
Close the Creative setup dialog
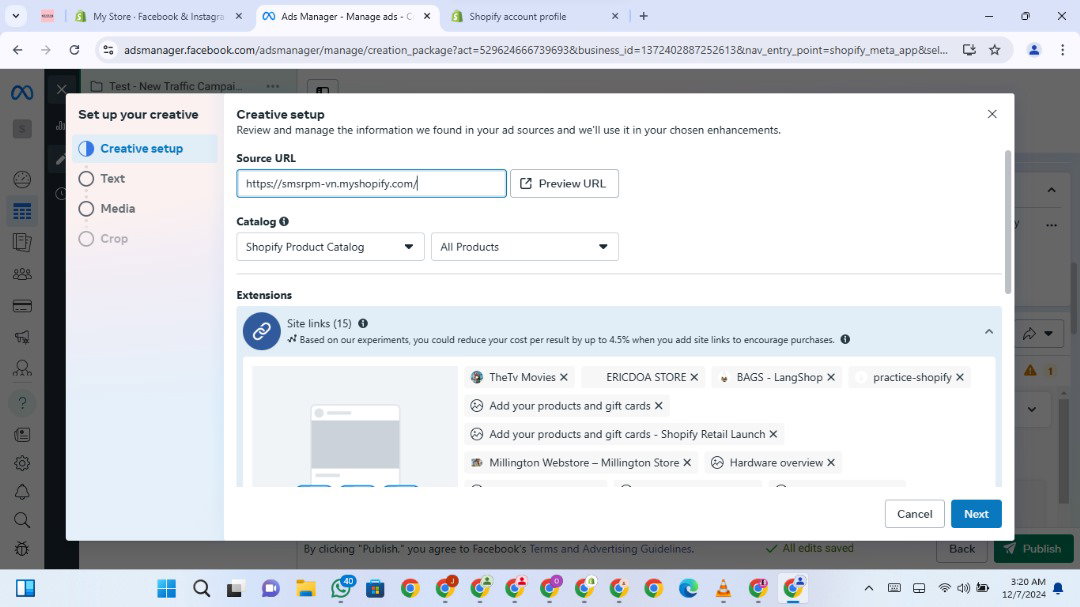coord(992,114)
